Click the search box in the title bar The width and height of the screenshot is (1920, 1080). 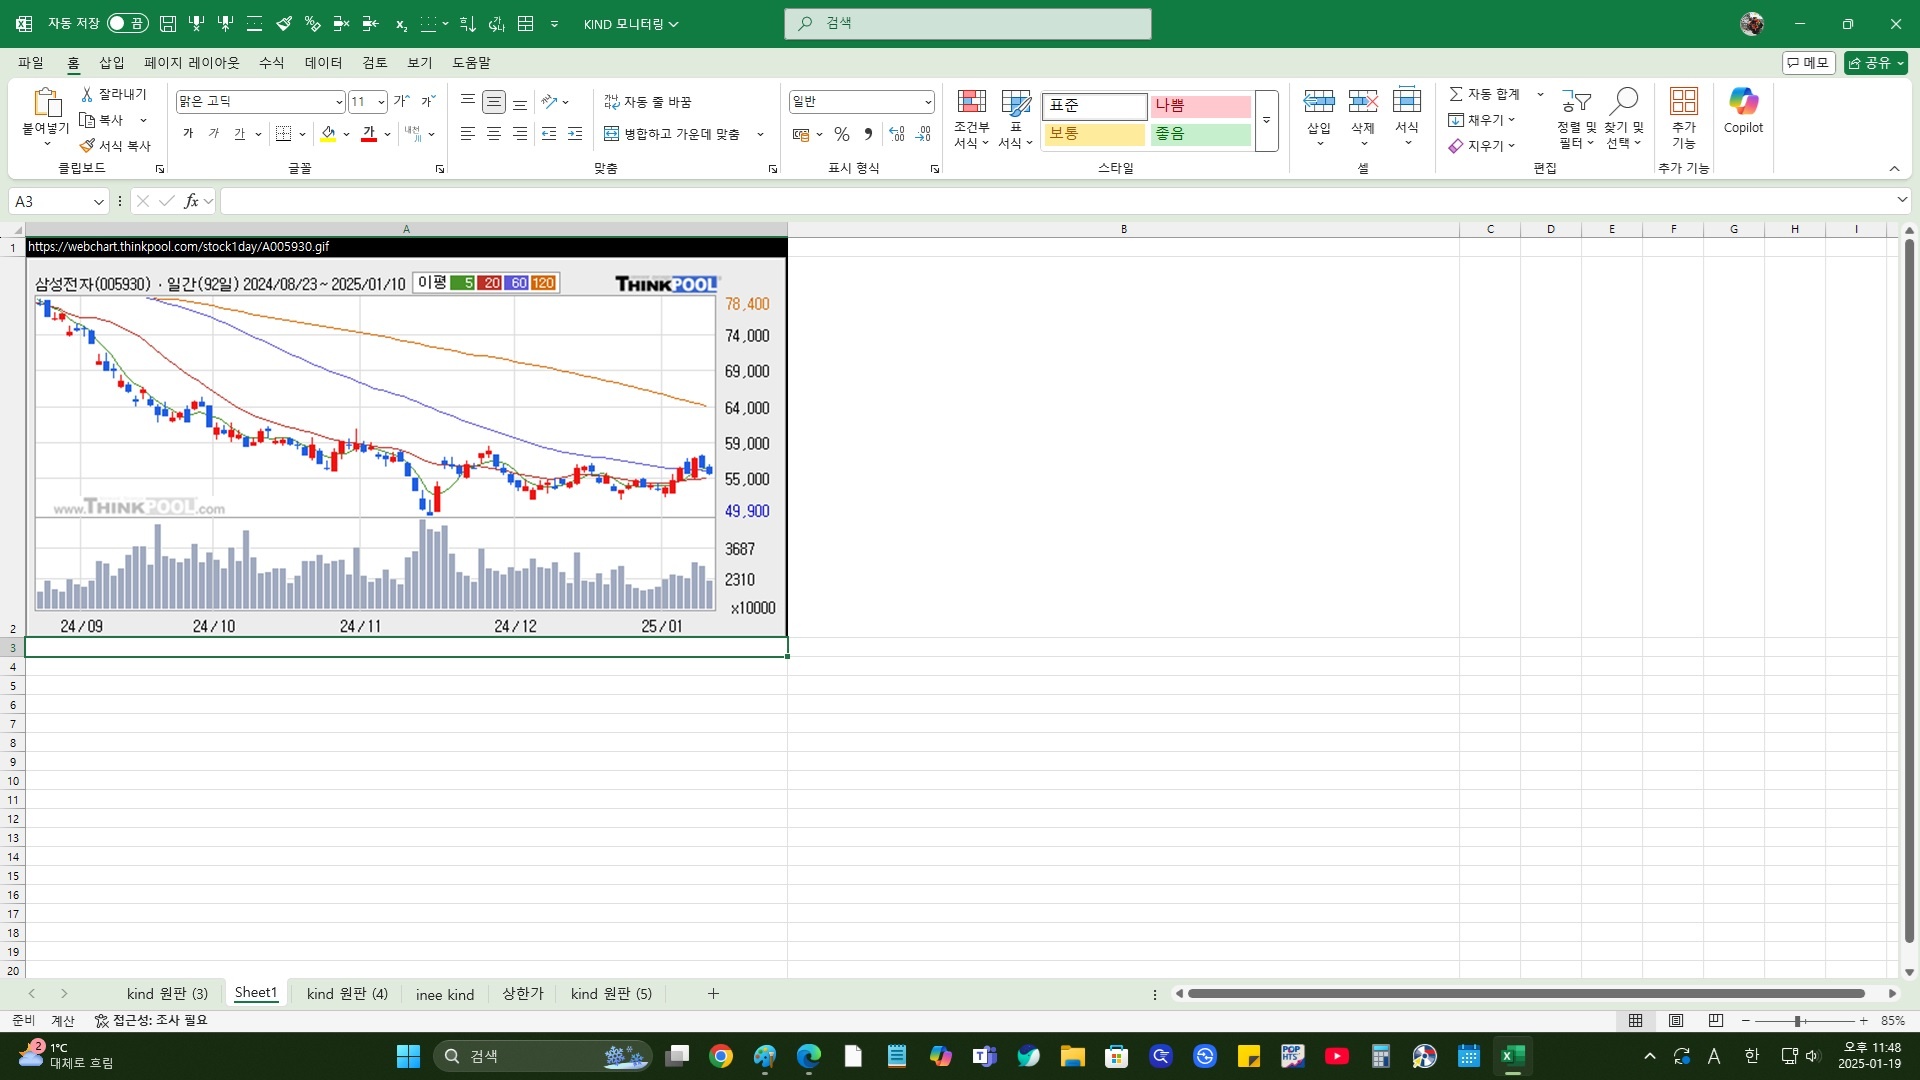click(968, 23)
